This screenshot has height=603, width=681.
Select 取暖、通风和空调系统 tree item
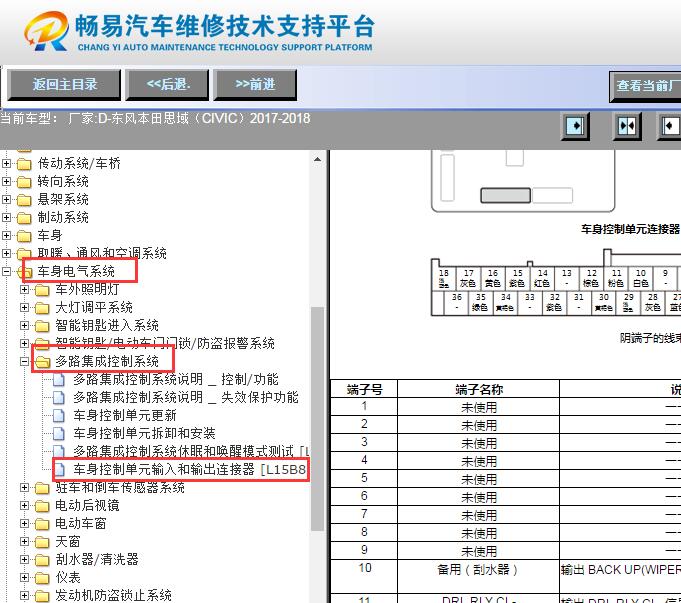pyautogui.click(x=102, y=253)
